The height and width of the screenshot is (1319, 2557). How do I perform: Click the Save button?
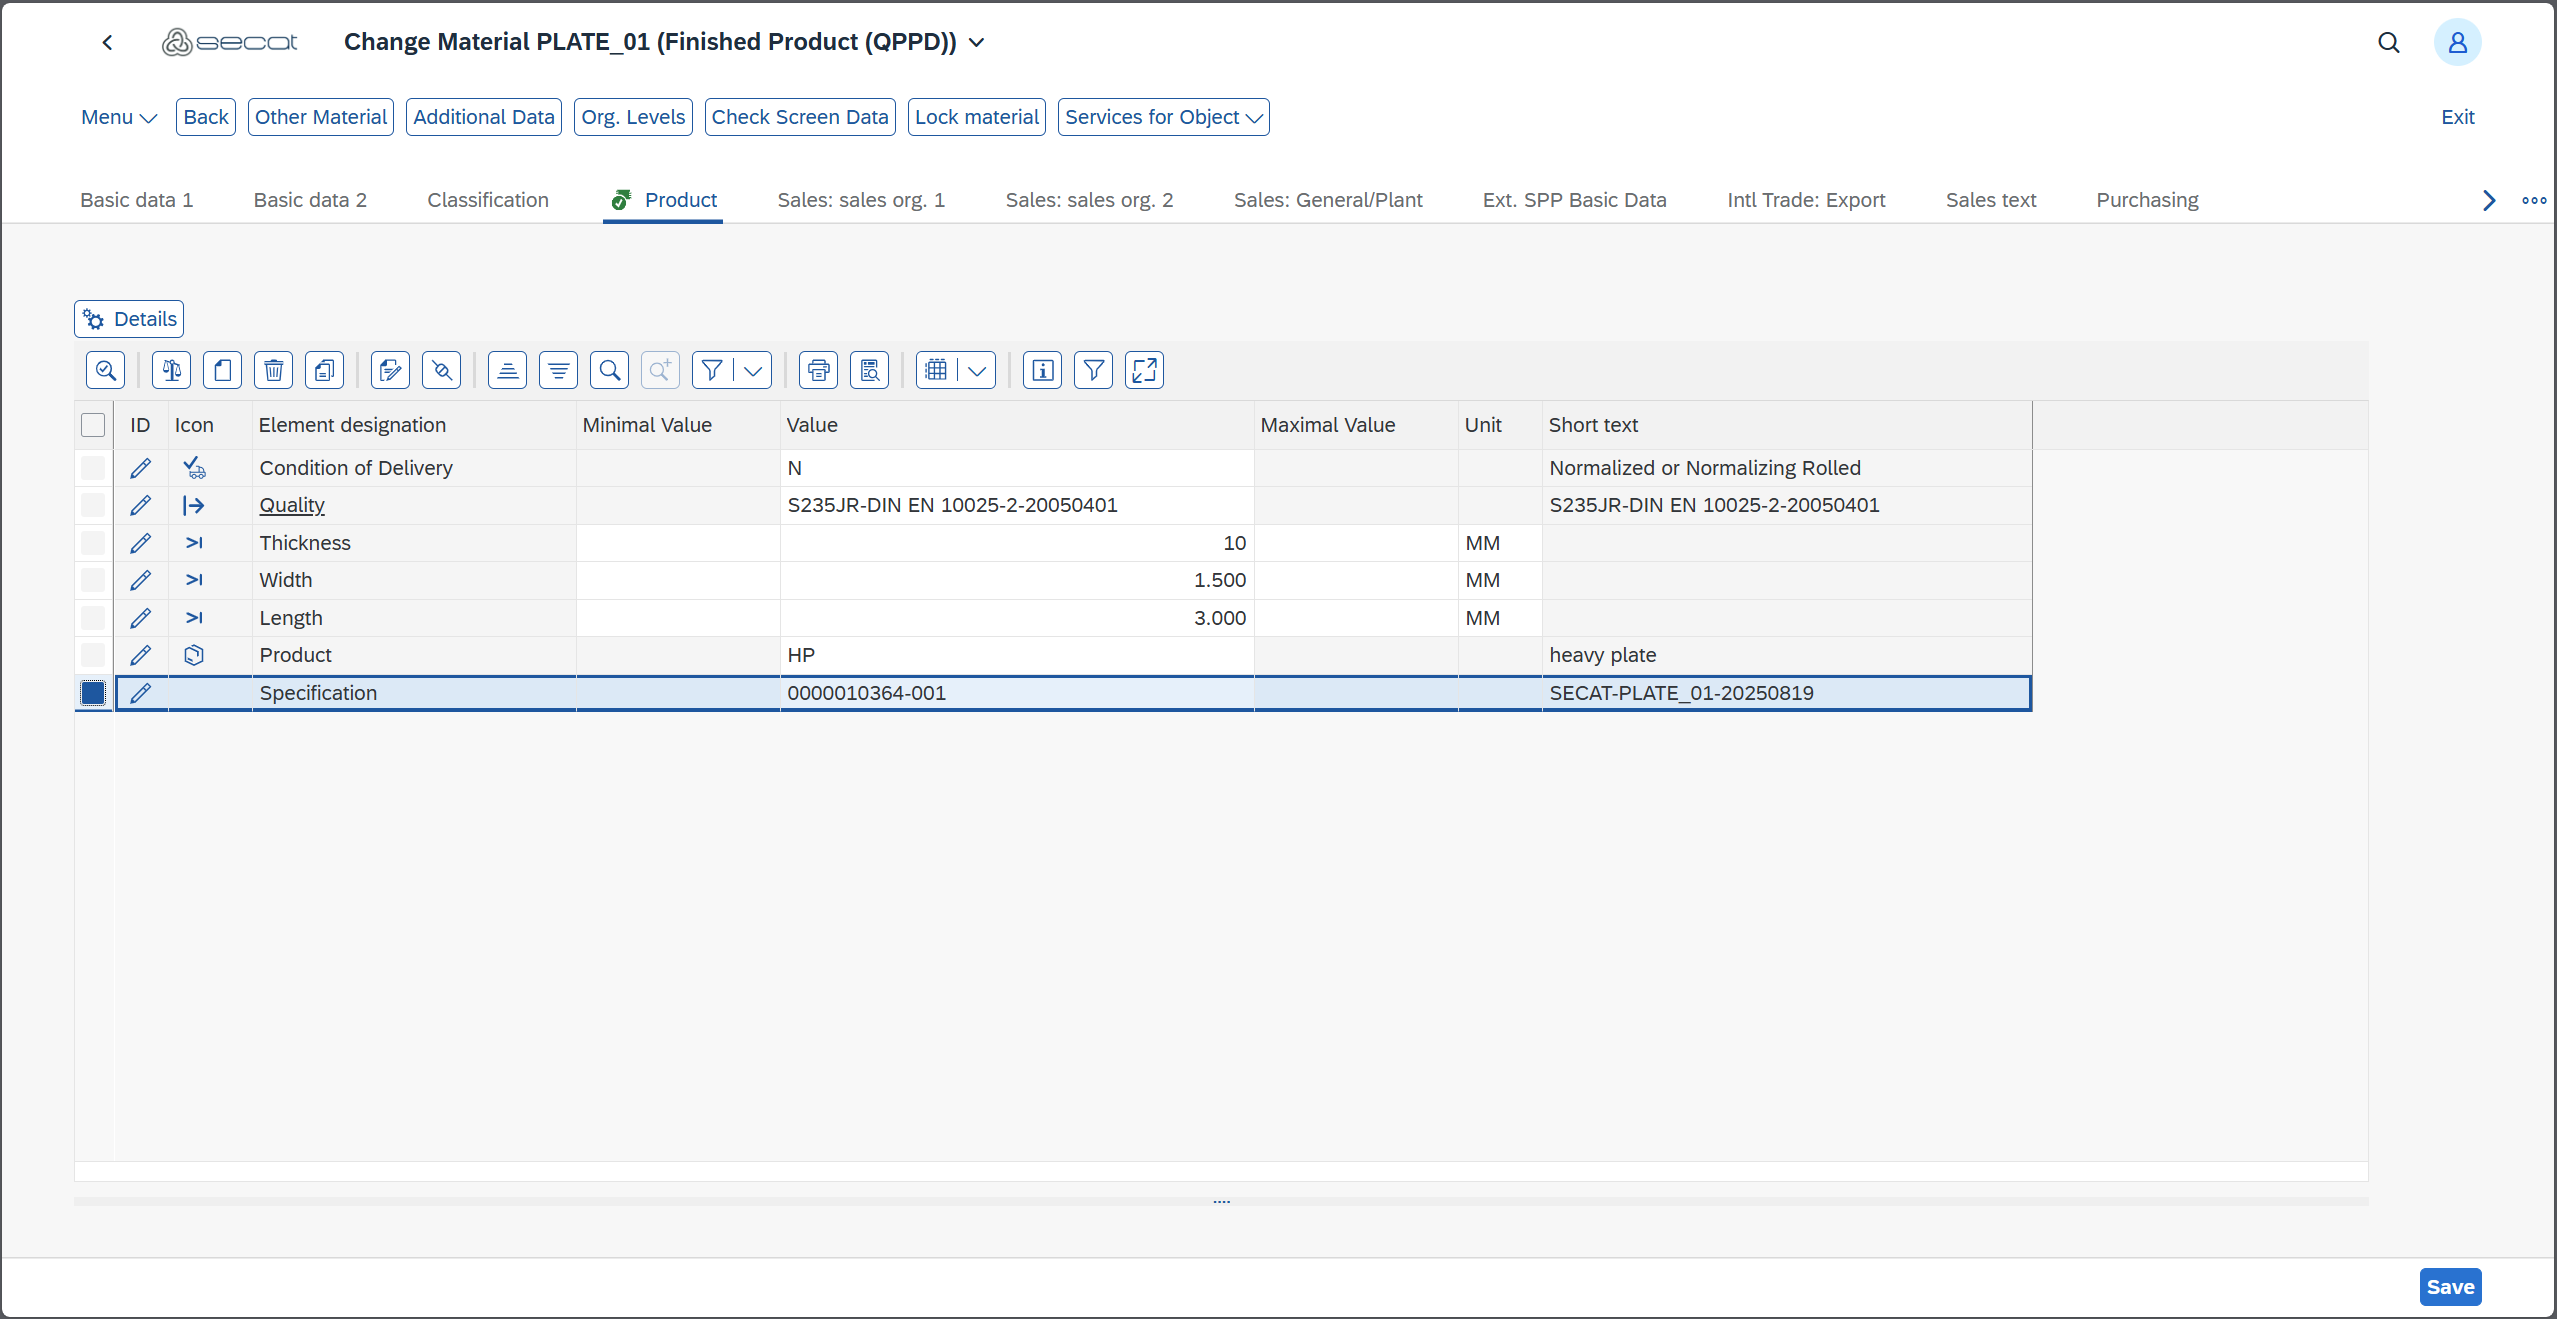pyautogui.click(x=2449, y=1287)
